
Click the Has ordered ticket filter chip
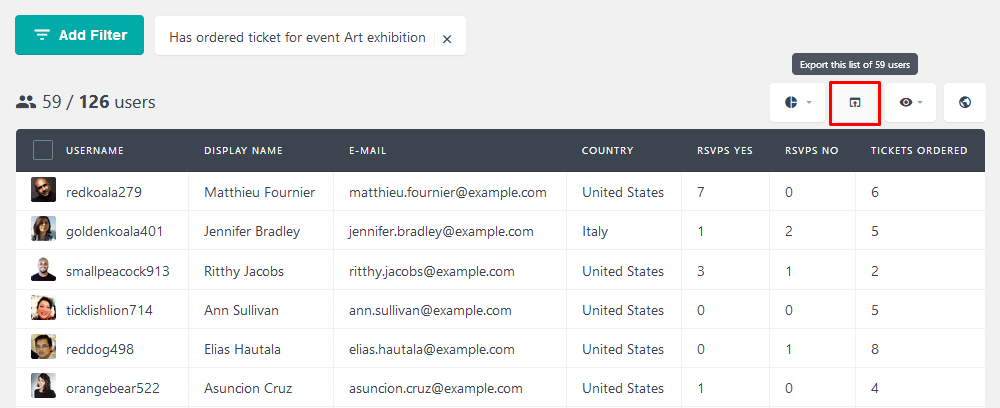pos(297,38)
